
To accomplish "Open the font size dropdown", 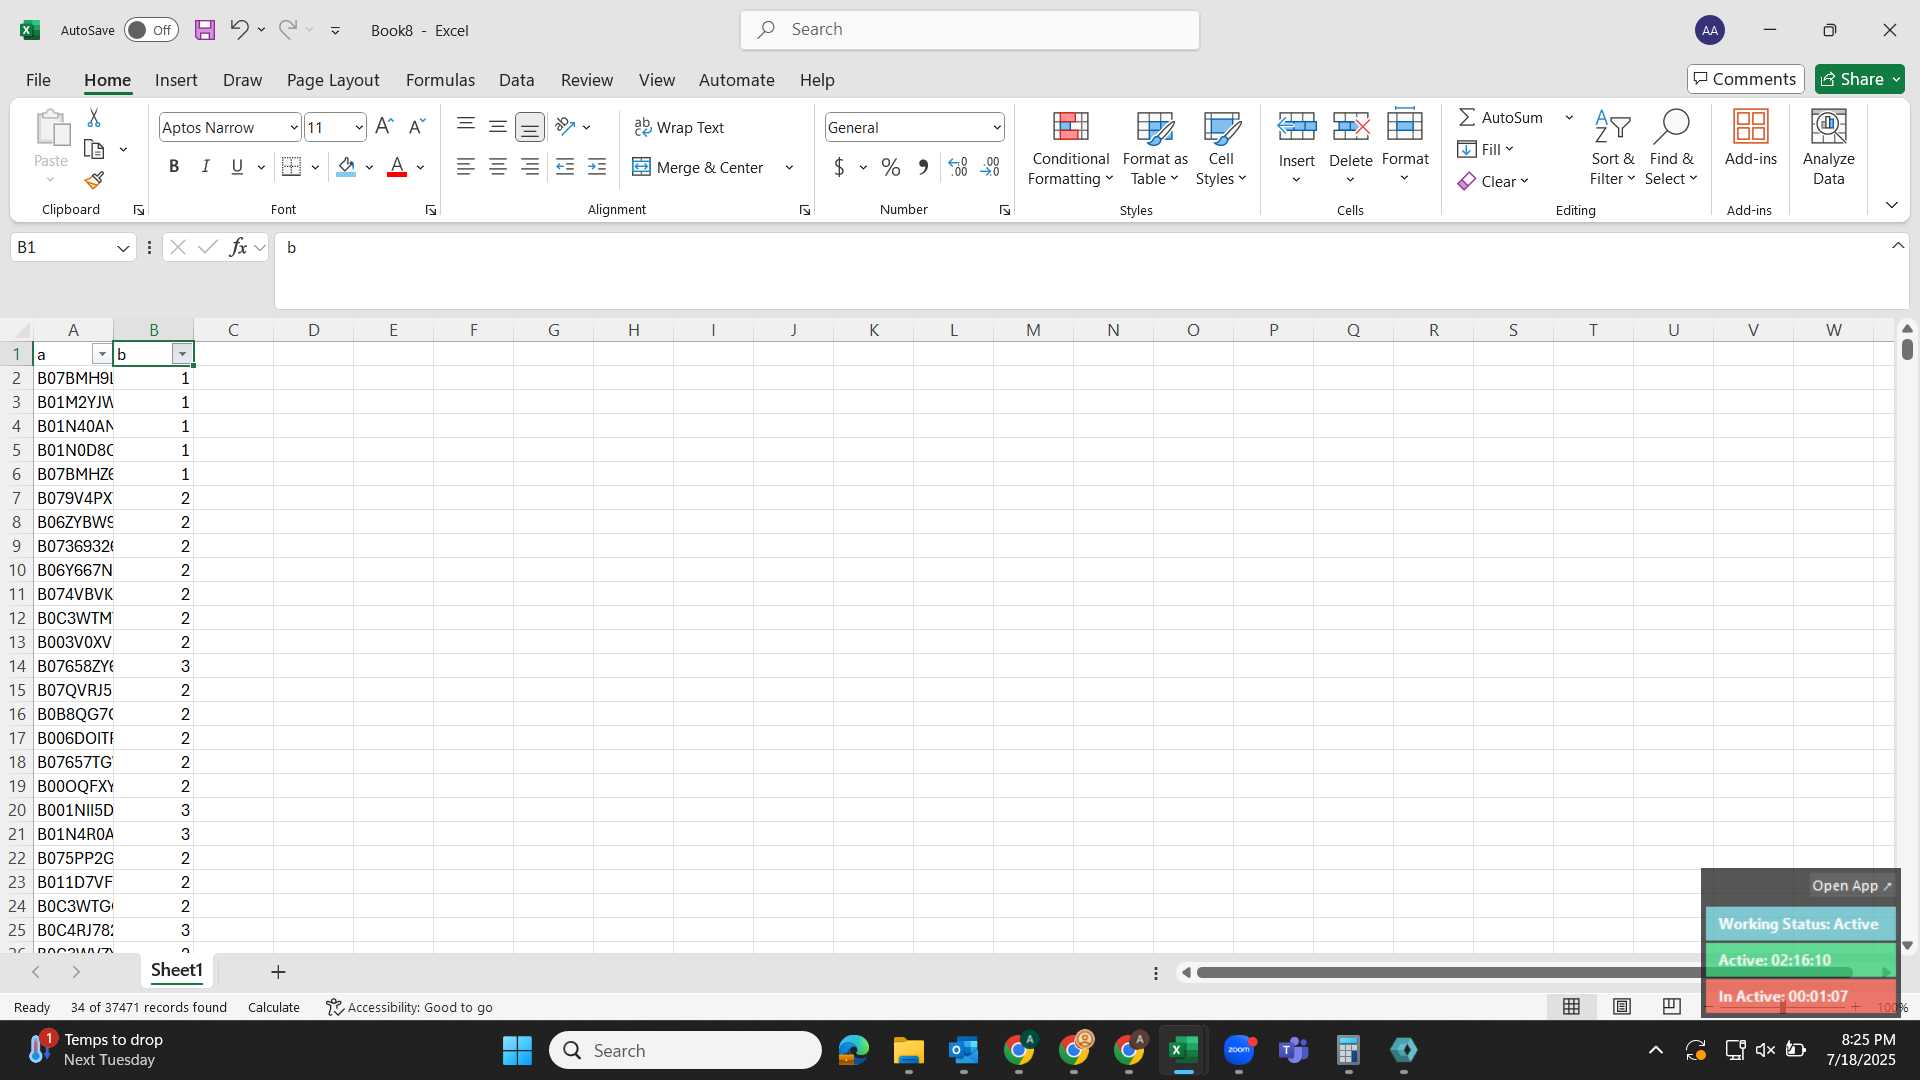I will tap(358, 127).
